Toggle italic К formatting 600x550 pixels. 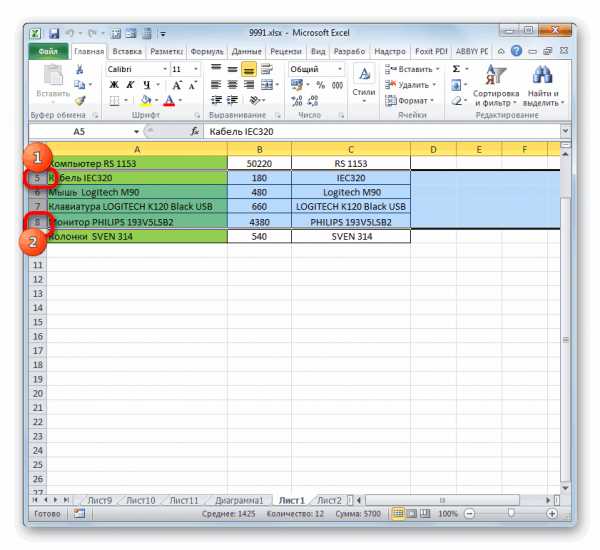(x=130, y=85)
